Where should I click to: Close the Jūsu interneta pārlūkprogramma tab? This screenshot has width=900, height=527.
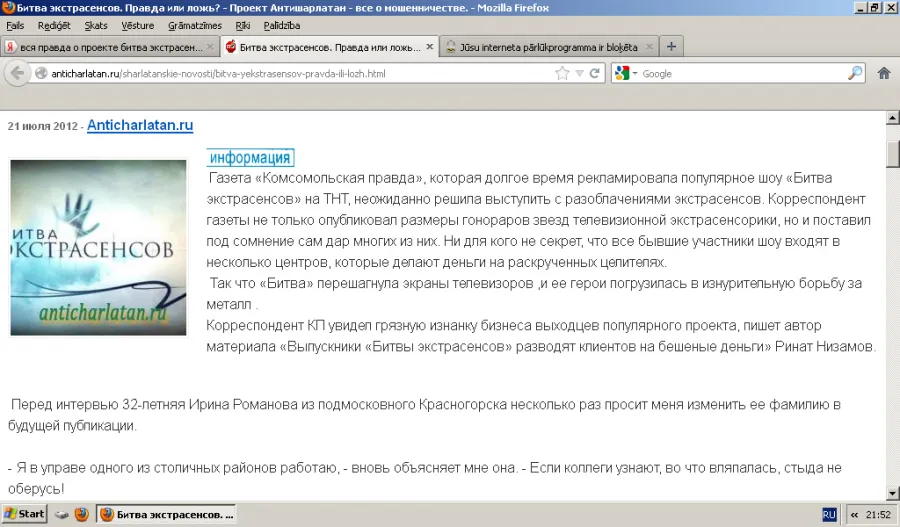click(649, 47)
